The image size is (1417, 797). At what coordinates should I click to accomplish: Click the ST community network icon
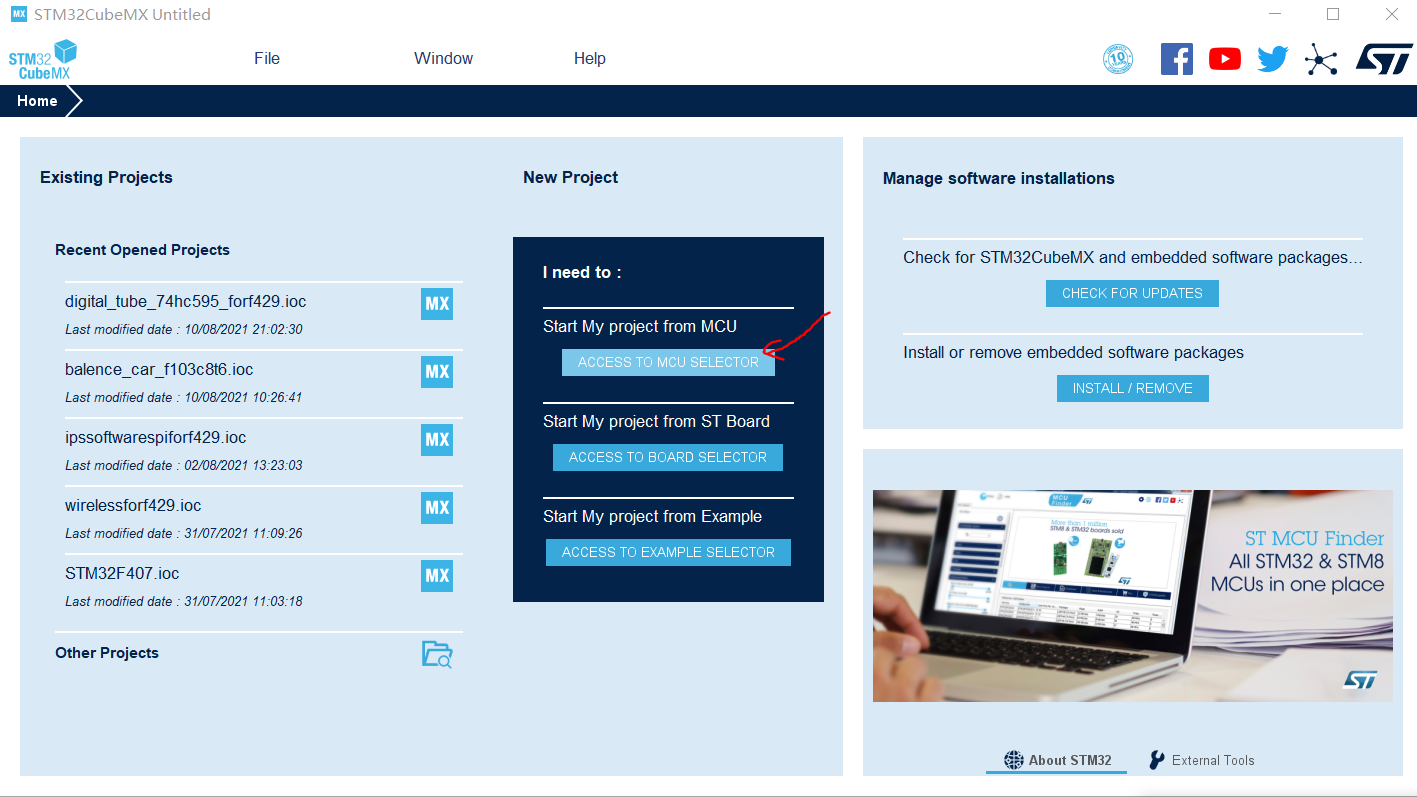pyautogui.click(x=1321, y=60)
